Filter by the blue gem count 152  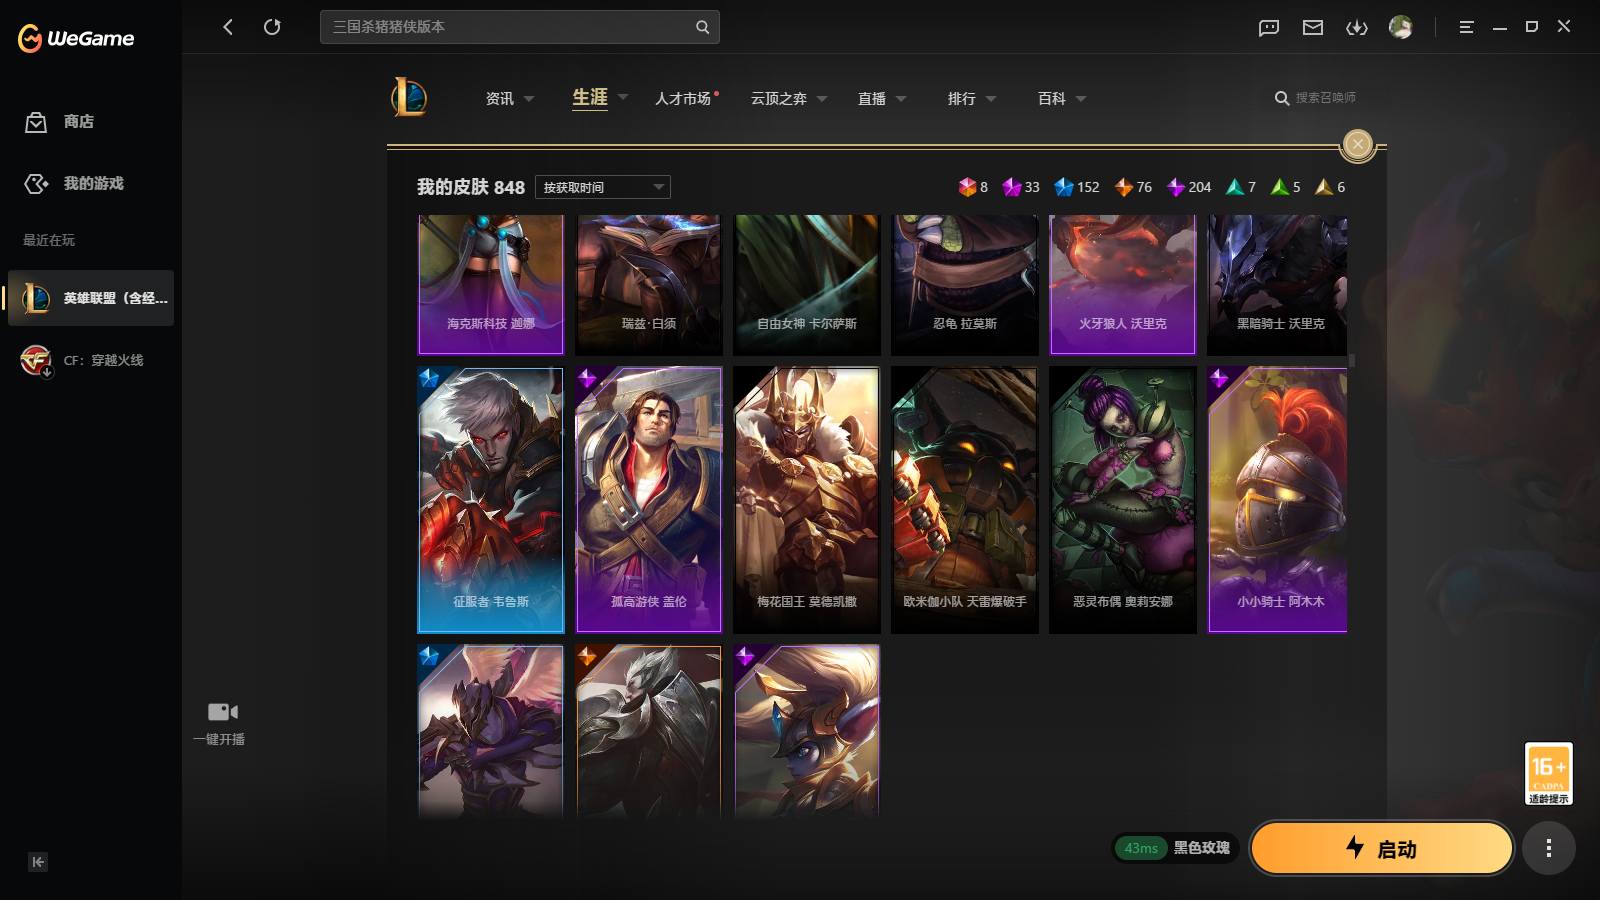(1077, 187)
